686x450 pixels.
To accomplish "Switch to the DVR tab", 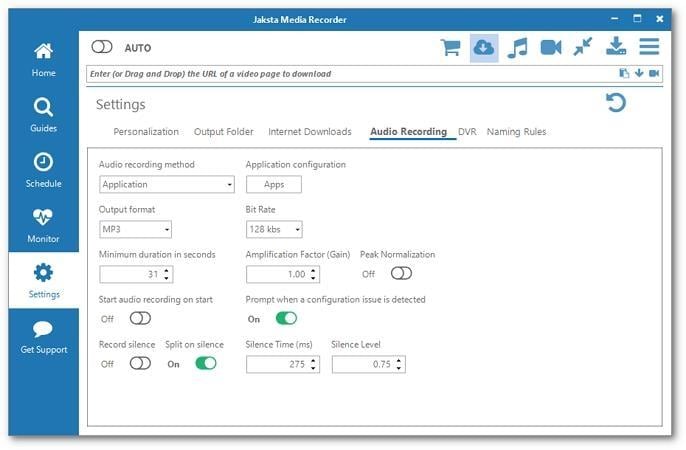I will 467,132.
